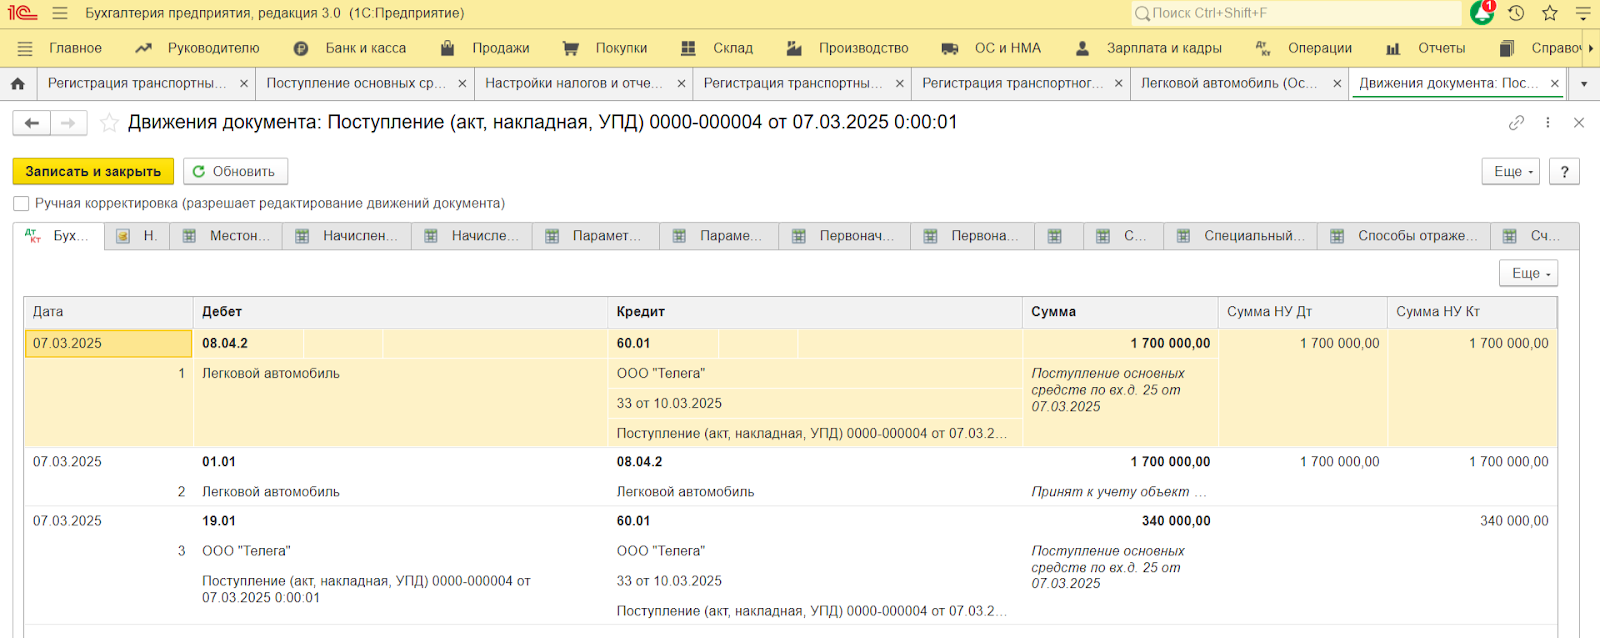Switch to Регистрация транспортног... tab

click(1012, 83)
